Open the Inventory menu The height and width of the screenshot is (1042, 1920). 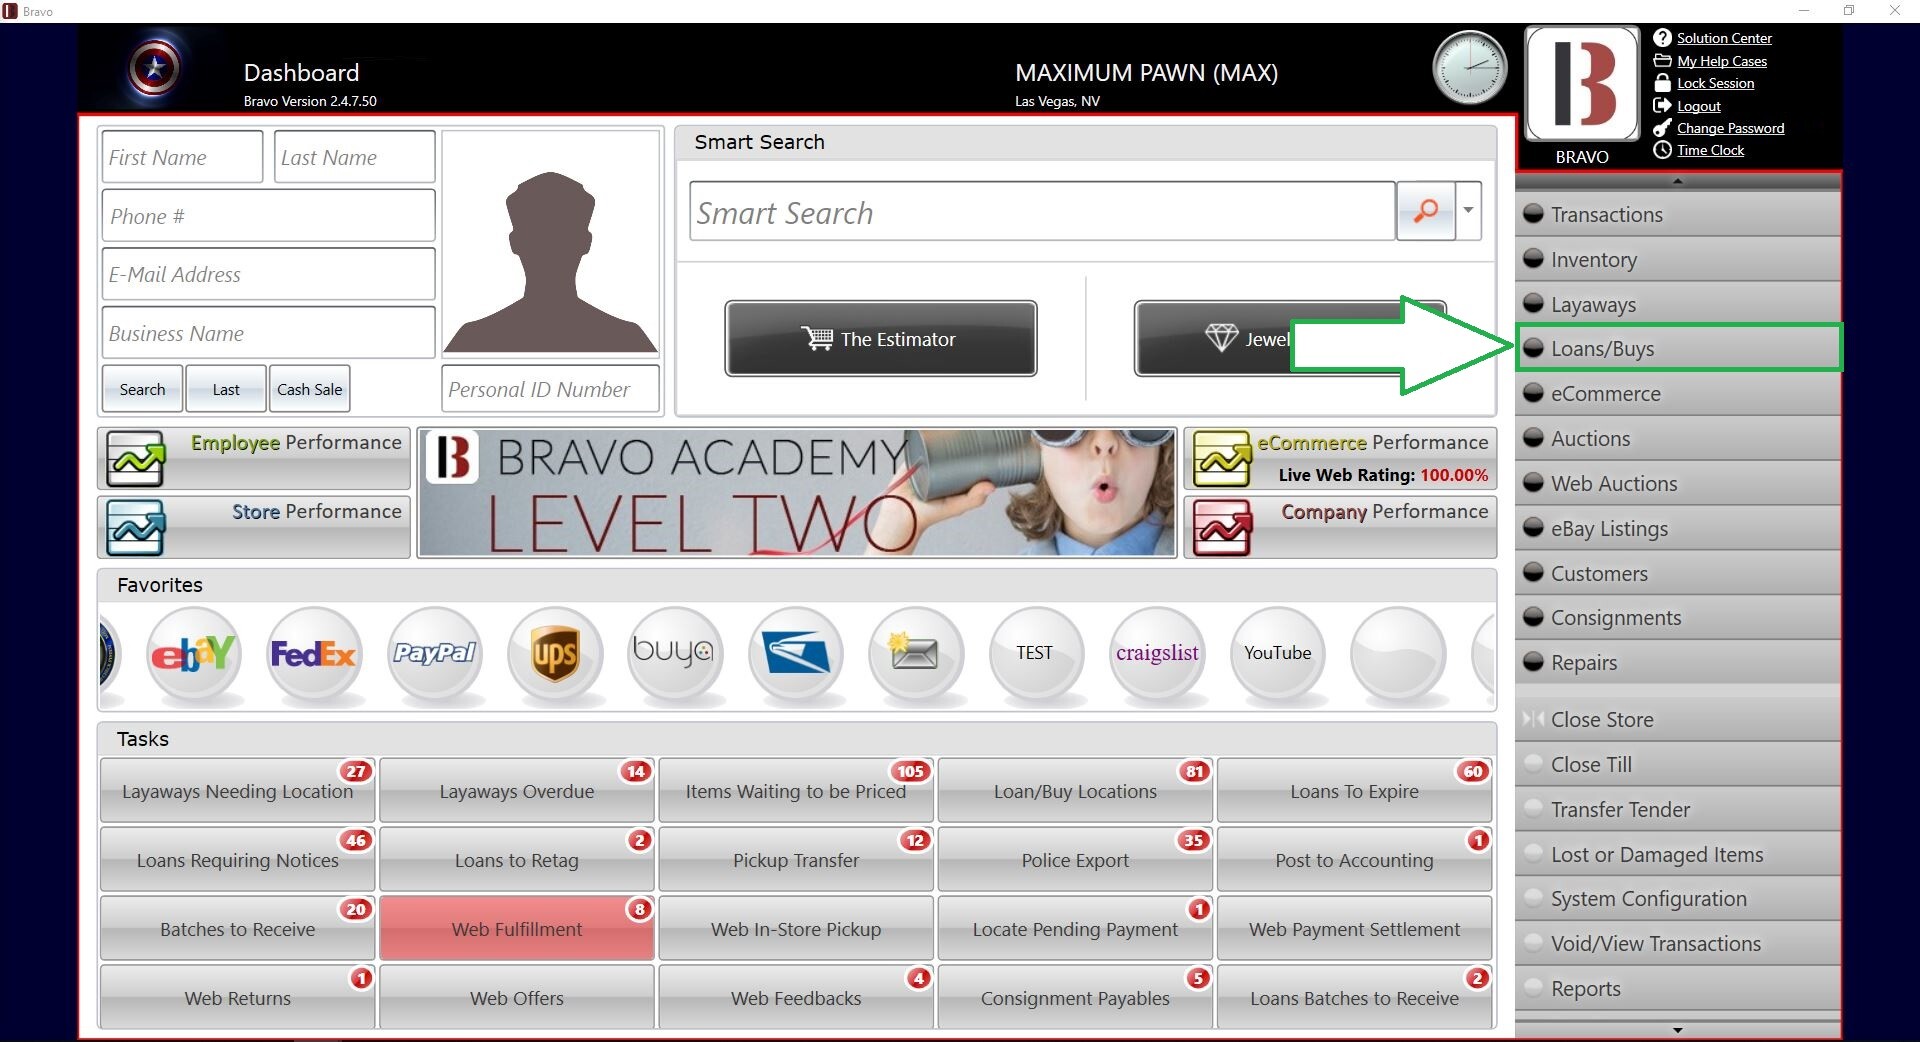1678,259
